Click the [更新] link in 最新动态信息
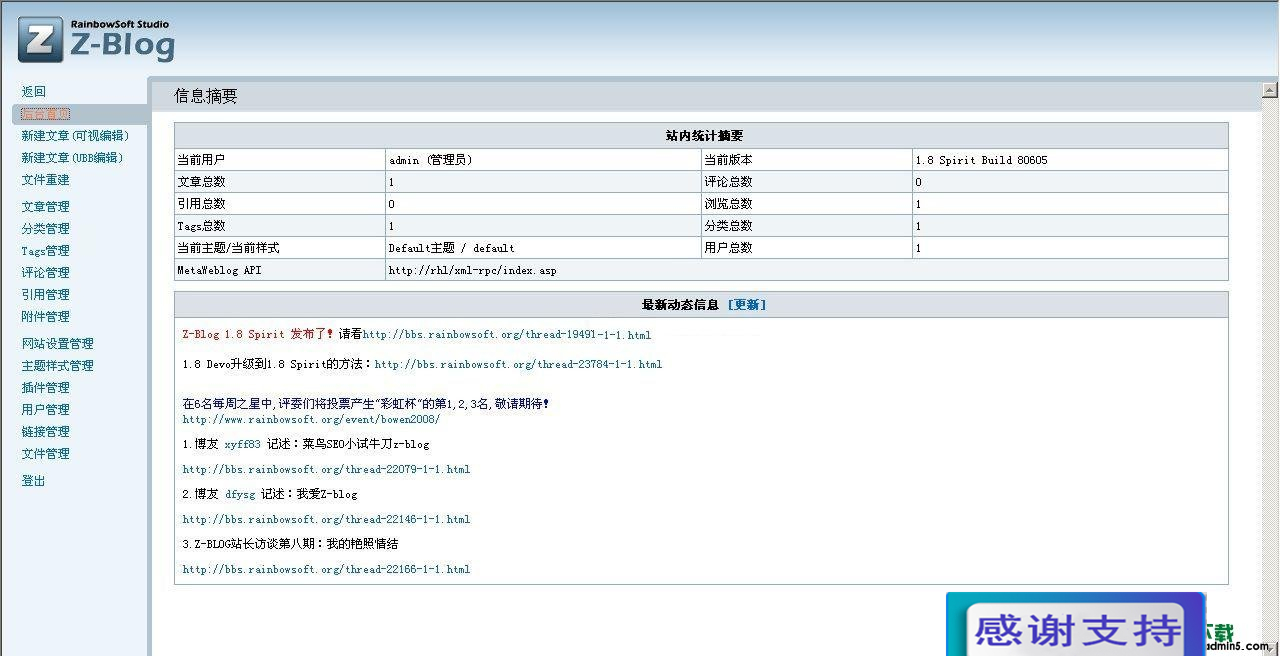This screenshot has height=656, width=1280. click(746, 305)
